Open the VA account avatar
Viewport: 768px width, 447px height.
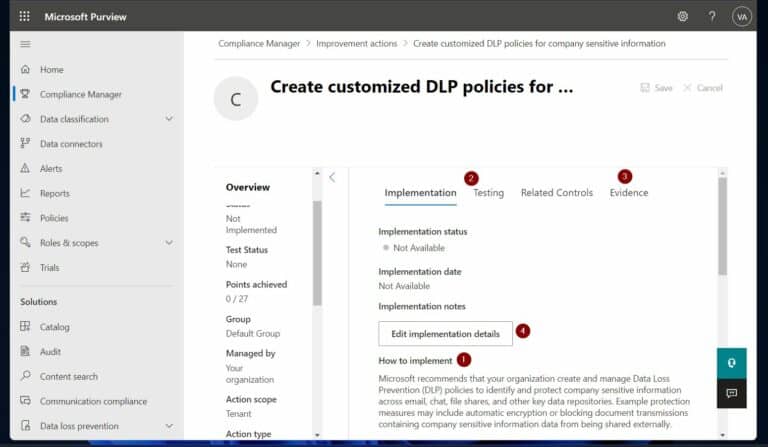tap(742, 17)
